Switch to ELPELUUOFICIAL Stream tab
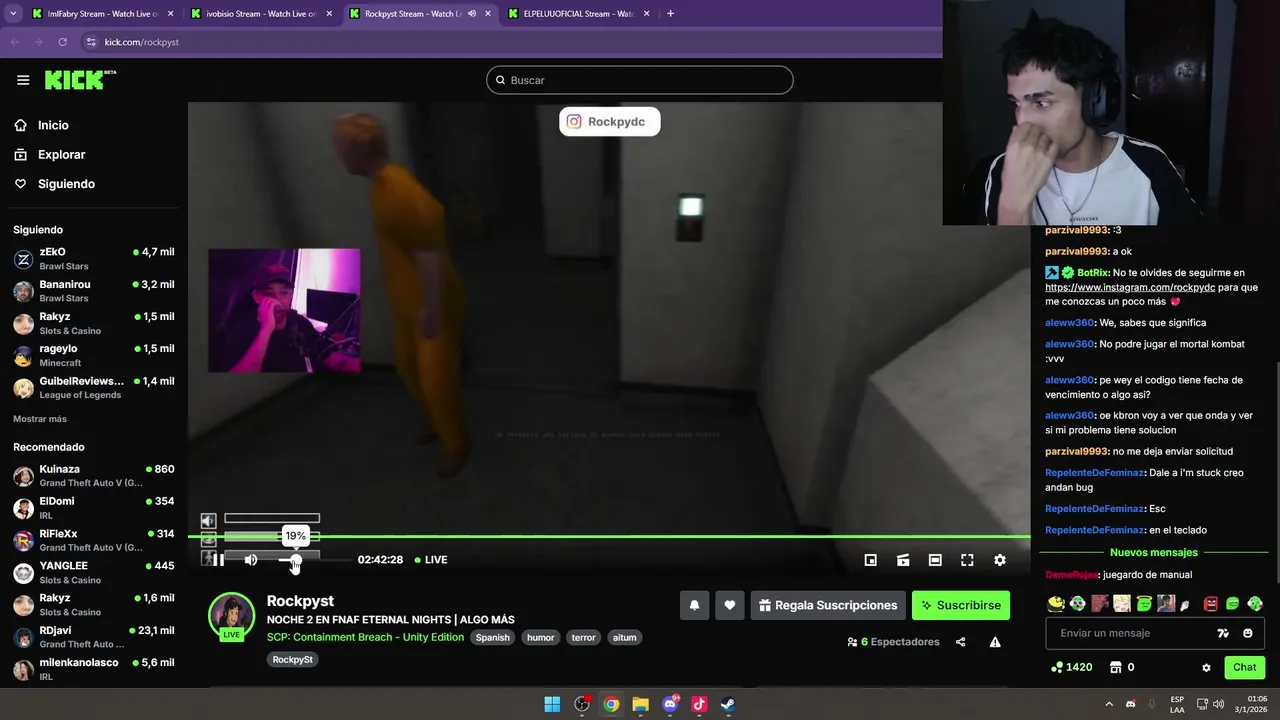 578,14
